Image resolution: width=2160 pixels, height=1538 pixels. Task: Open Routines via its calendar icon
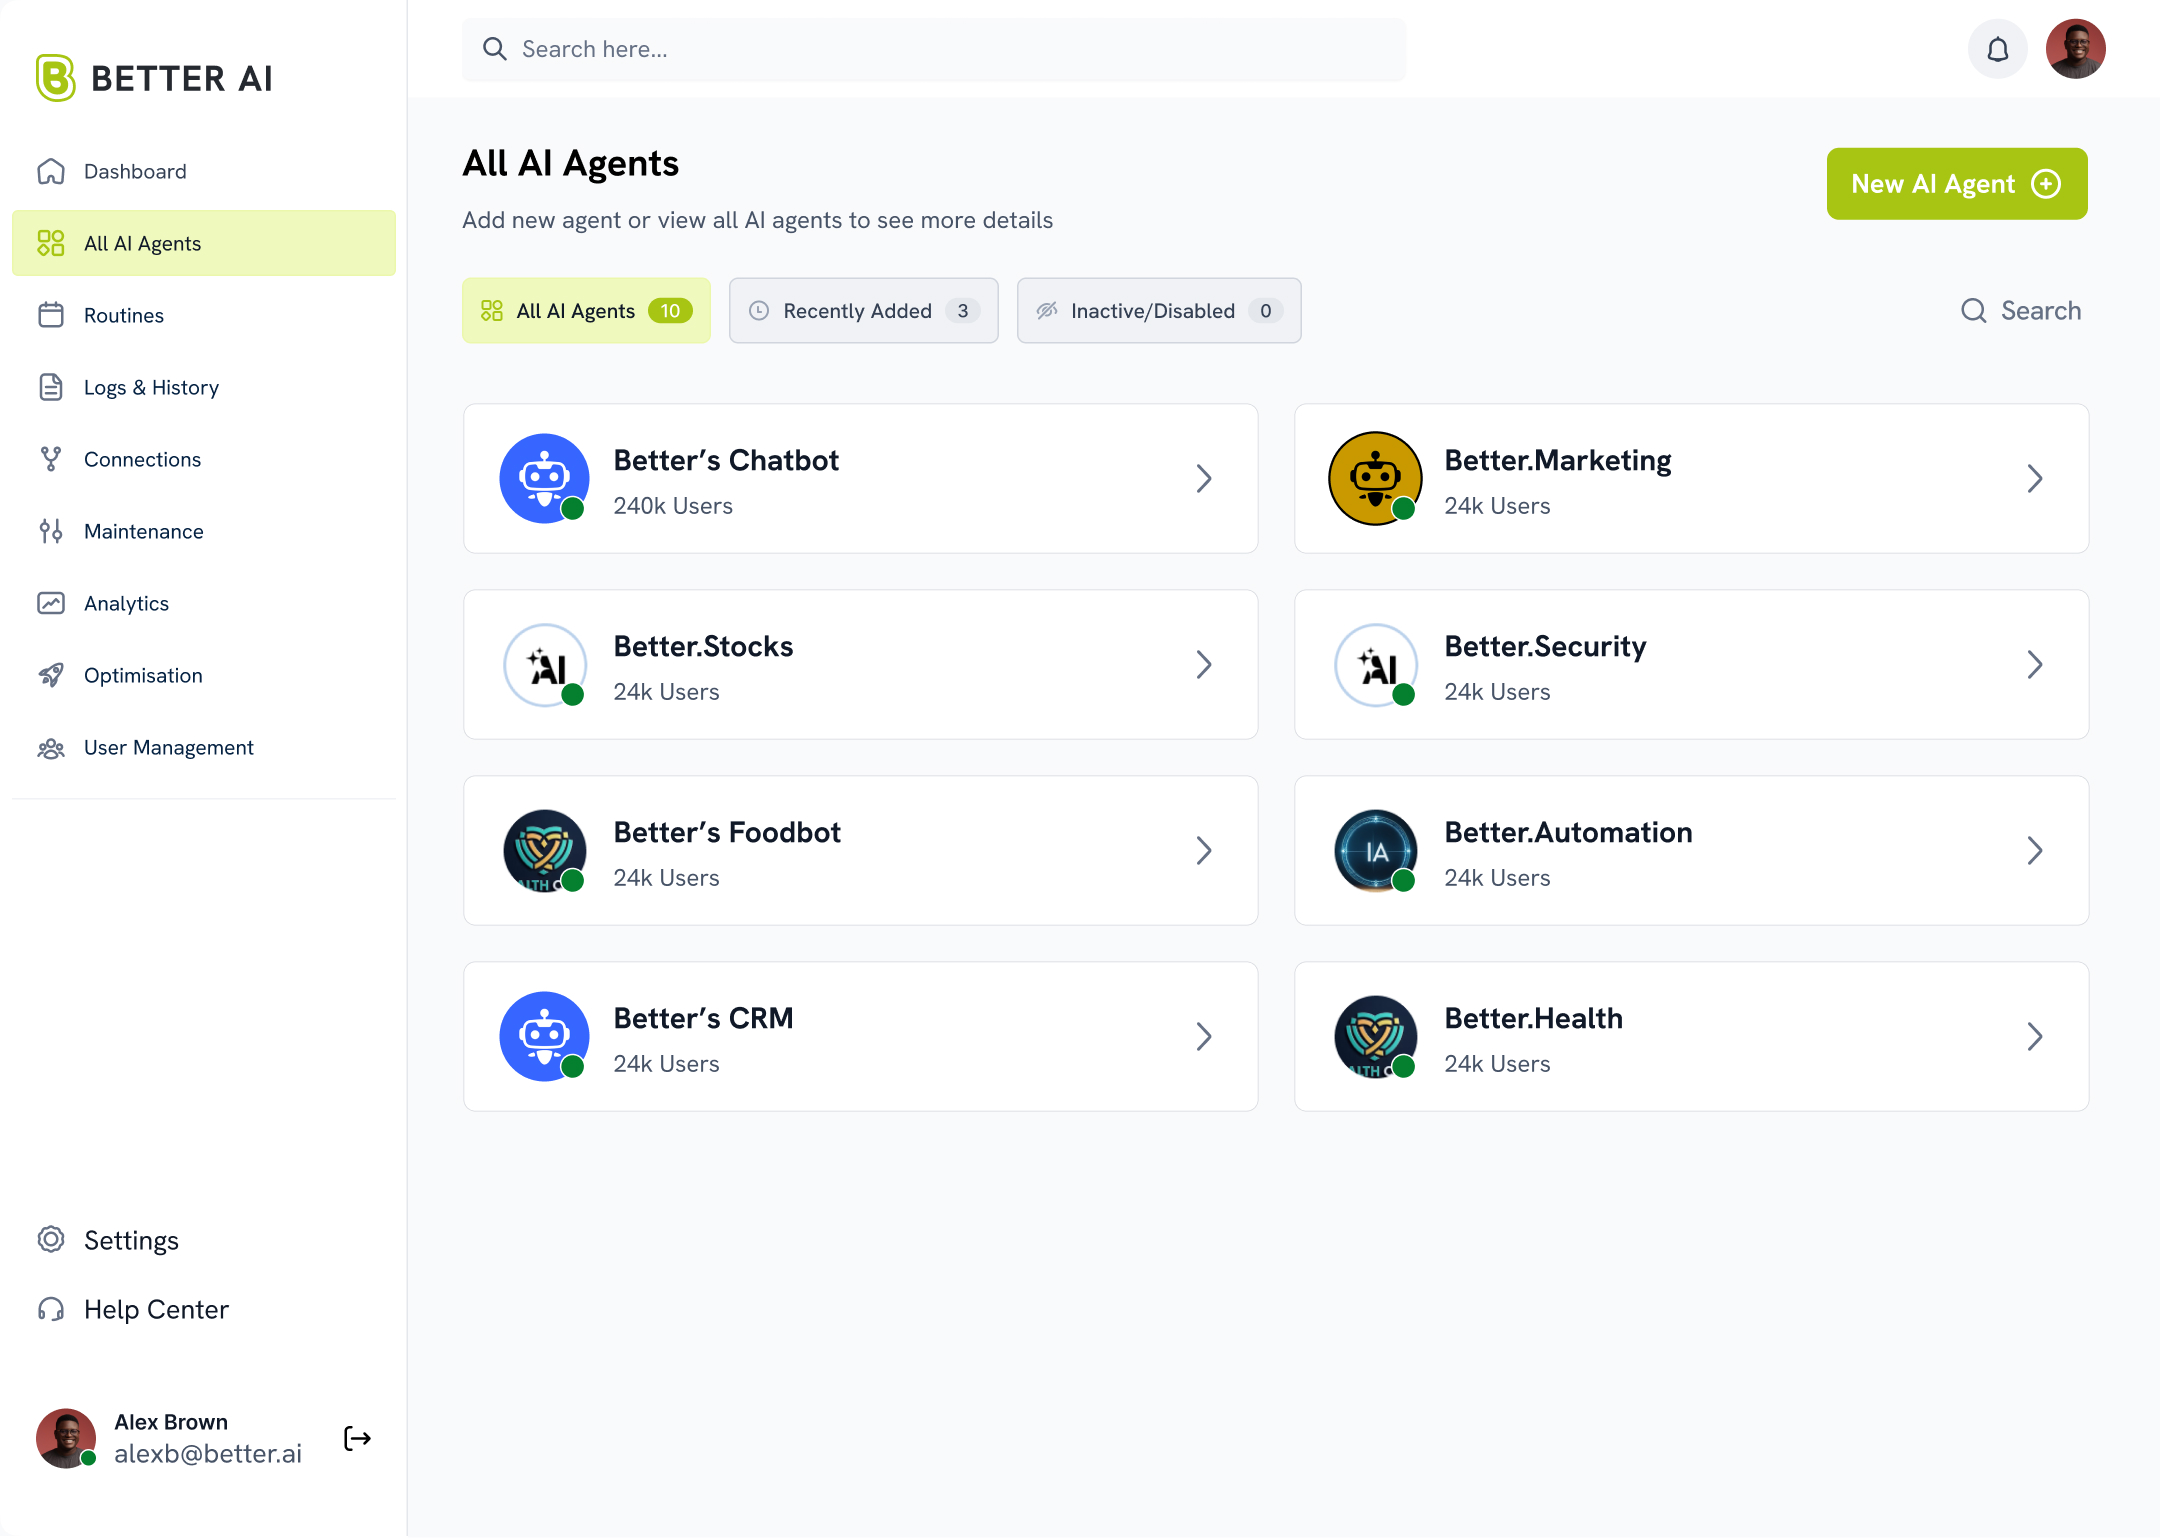(51, 315)
